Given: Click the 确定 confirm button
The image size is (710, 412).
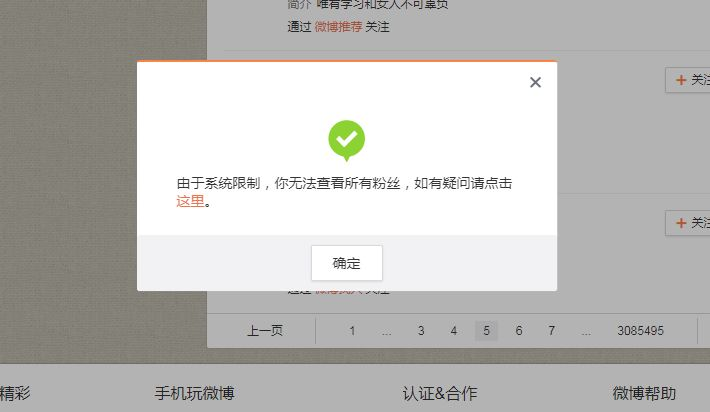Looking at the screenshot, I should coord(347,263).
